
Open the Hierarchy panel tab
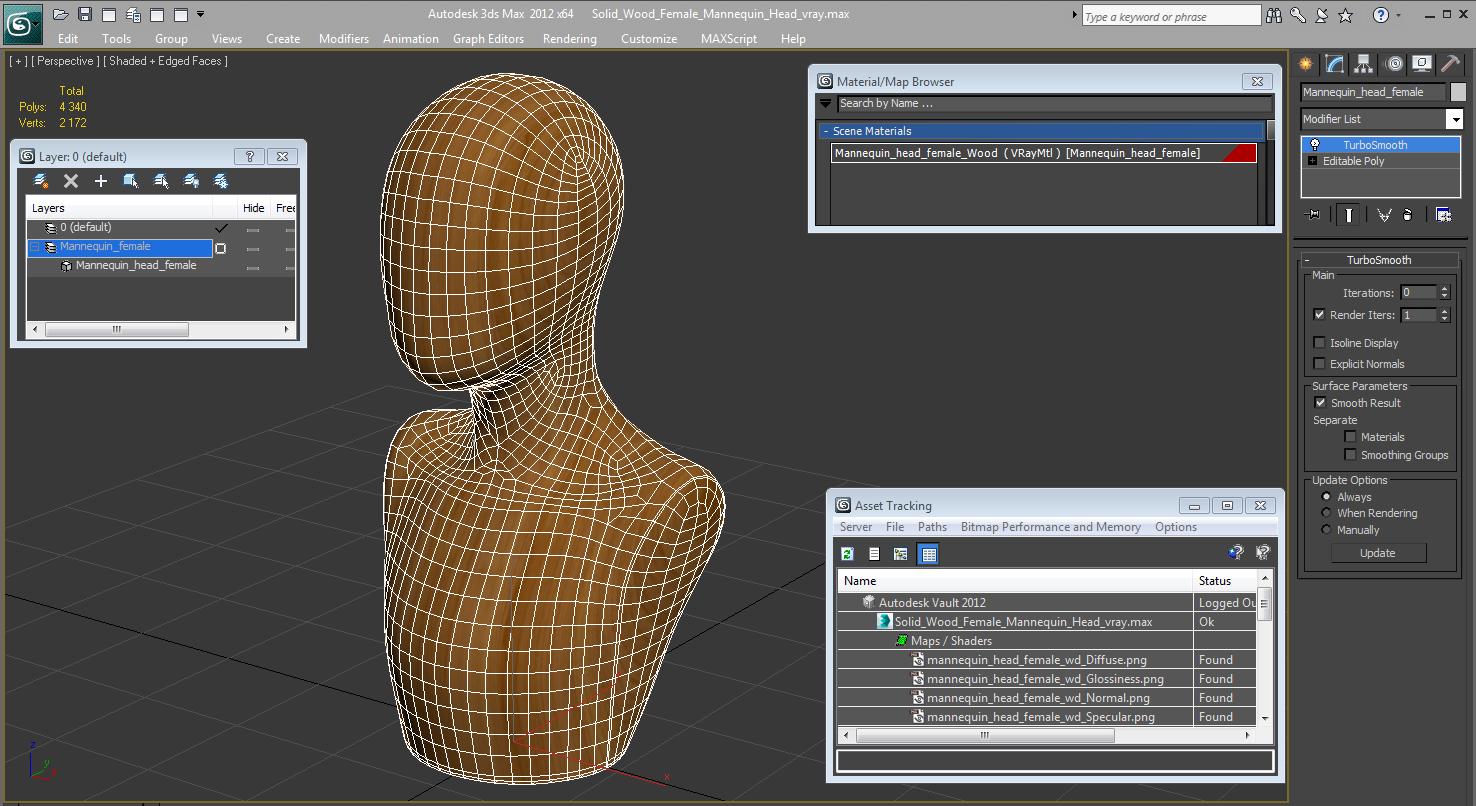(x=1364, y=64)
